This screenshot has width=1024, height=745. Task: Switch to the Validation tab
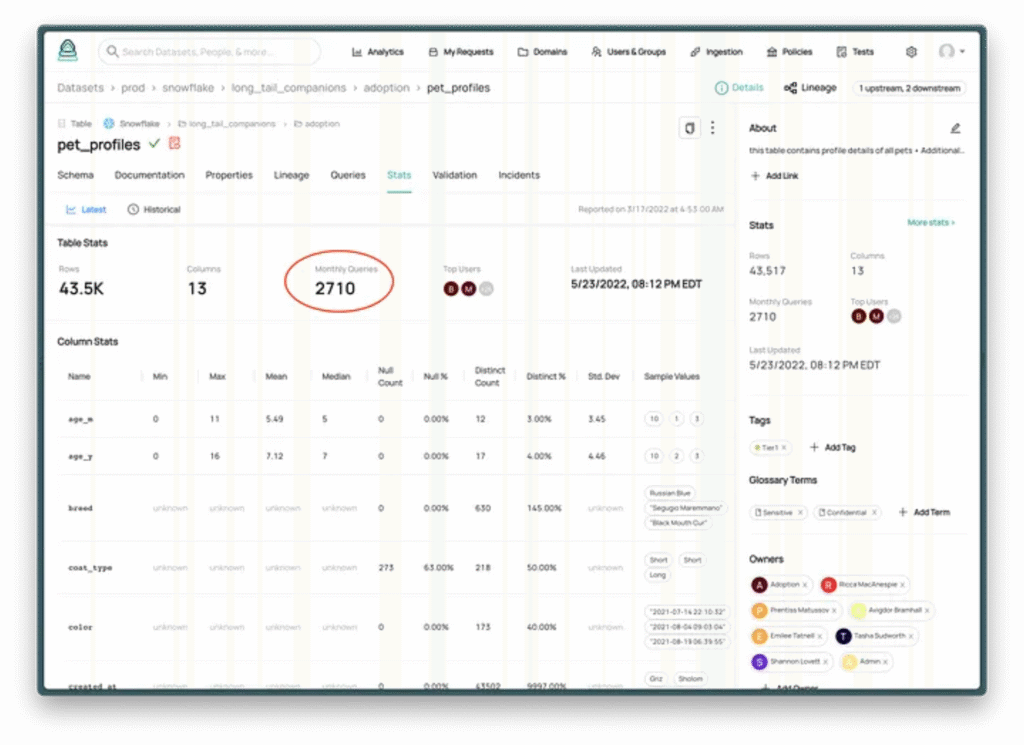click(x=455, y=174)
